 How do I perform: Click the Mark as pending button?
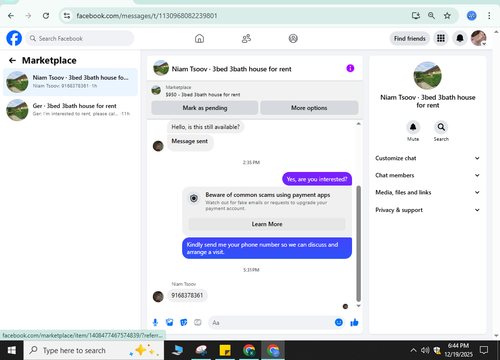pyautogui.click(x=205, y=108)
